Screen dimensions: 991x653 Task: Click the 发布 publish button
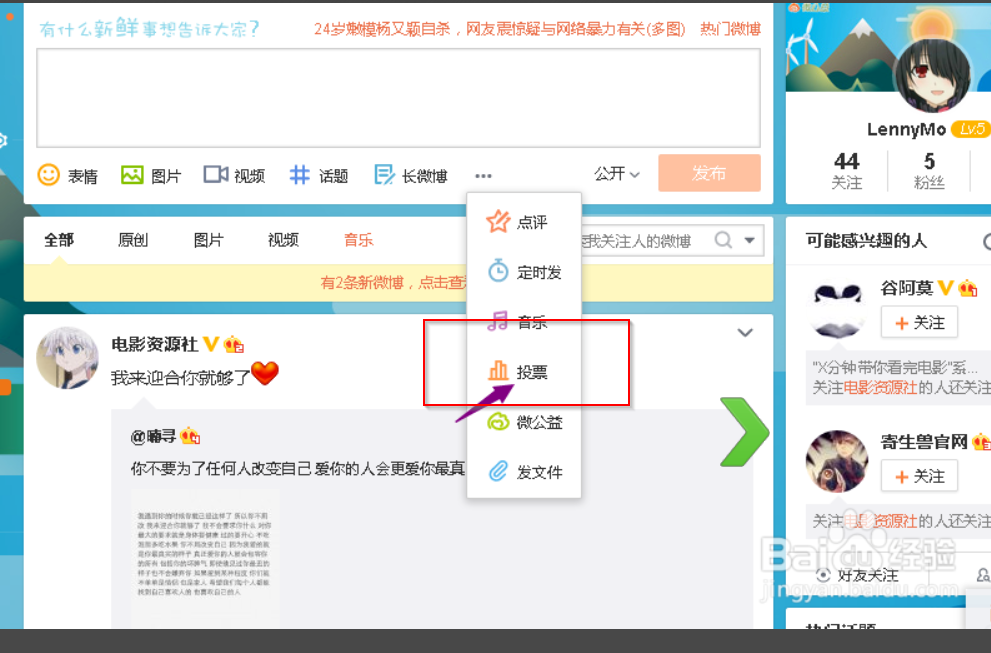point(709,173)
